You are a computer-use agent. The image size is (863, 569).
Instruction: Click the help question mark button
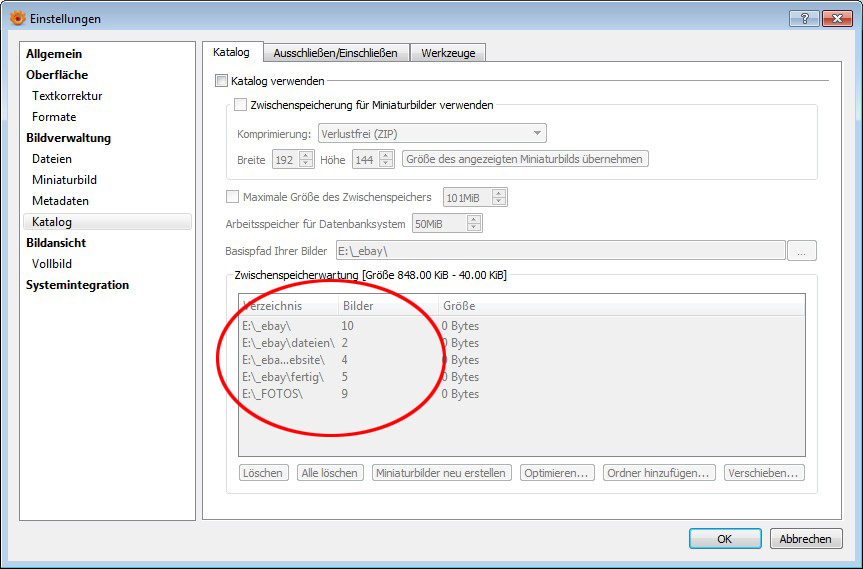(804, 19)
